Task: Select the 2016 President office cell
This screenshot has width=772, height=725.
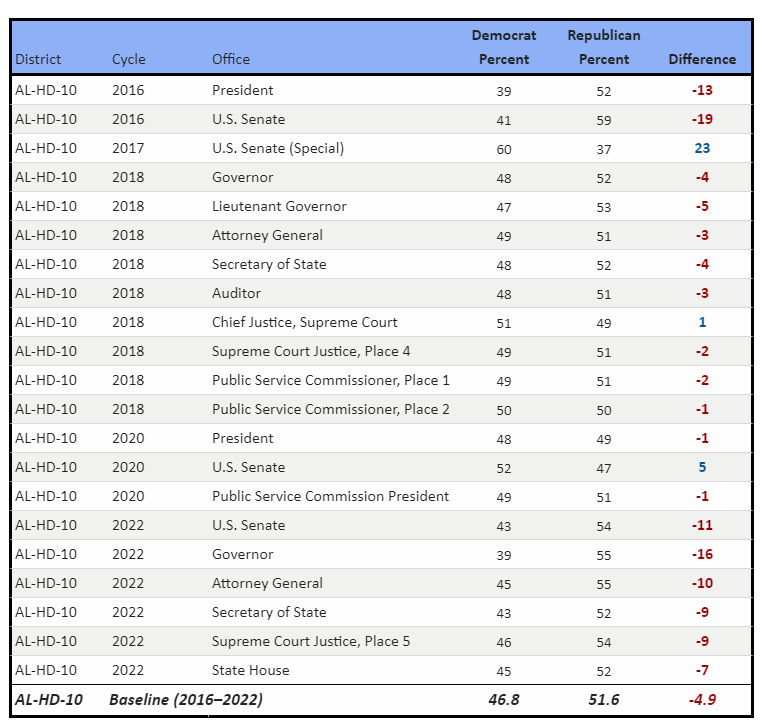Action: coord(242,90)
